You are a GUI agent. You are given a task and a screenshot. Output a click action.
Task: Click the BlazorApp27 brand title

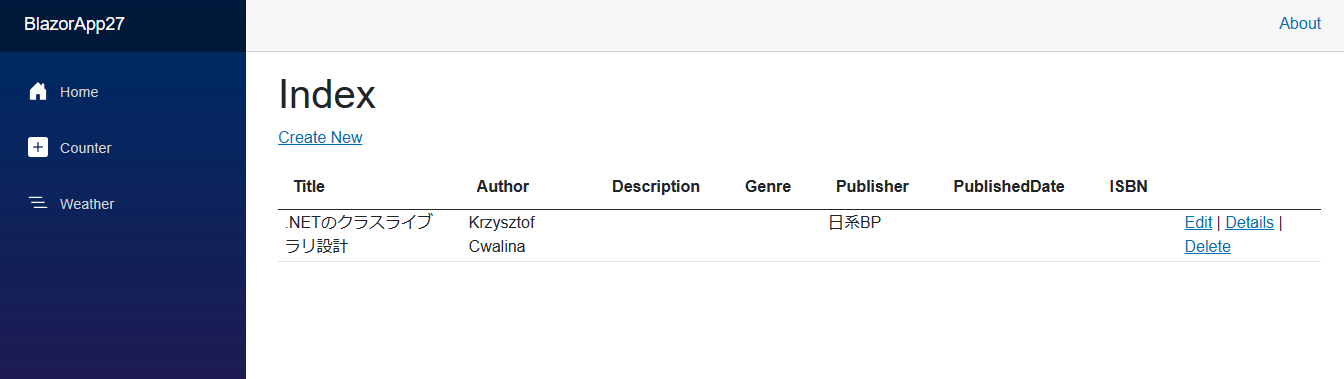click(74, 24)
